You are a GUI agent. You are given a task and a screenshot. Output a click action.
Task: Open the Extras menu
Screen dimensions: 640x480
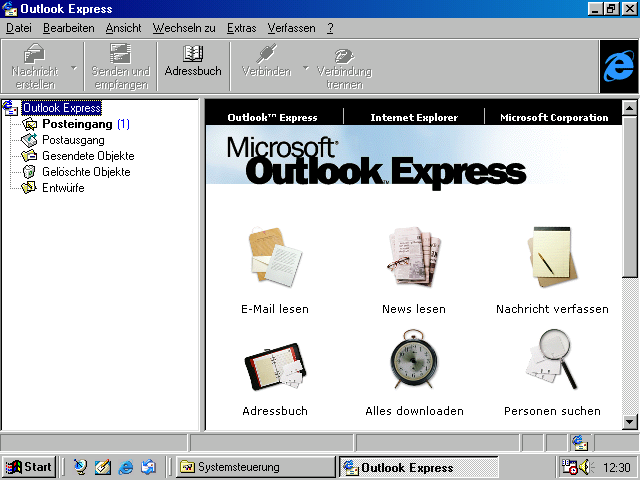(x=242, y=28)
